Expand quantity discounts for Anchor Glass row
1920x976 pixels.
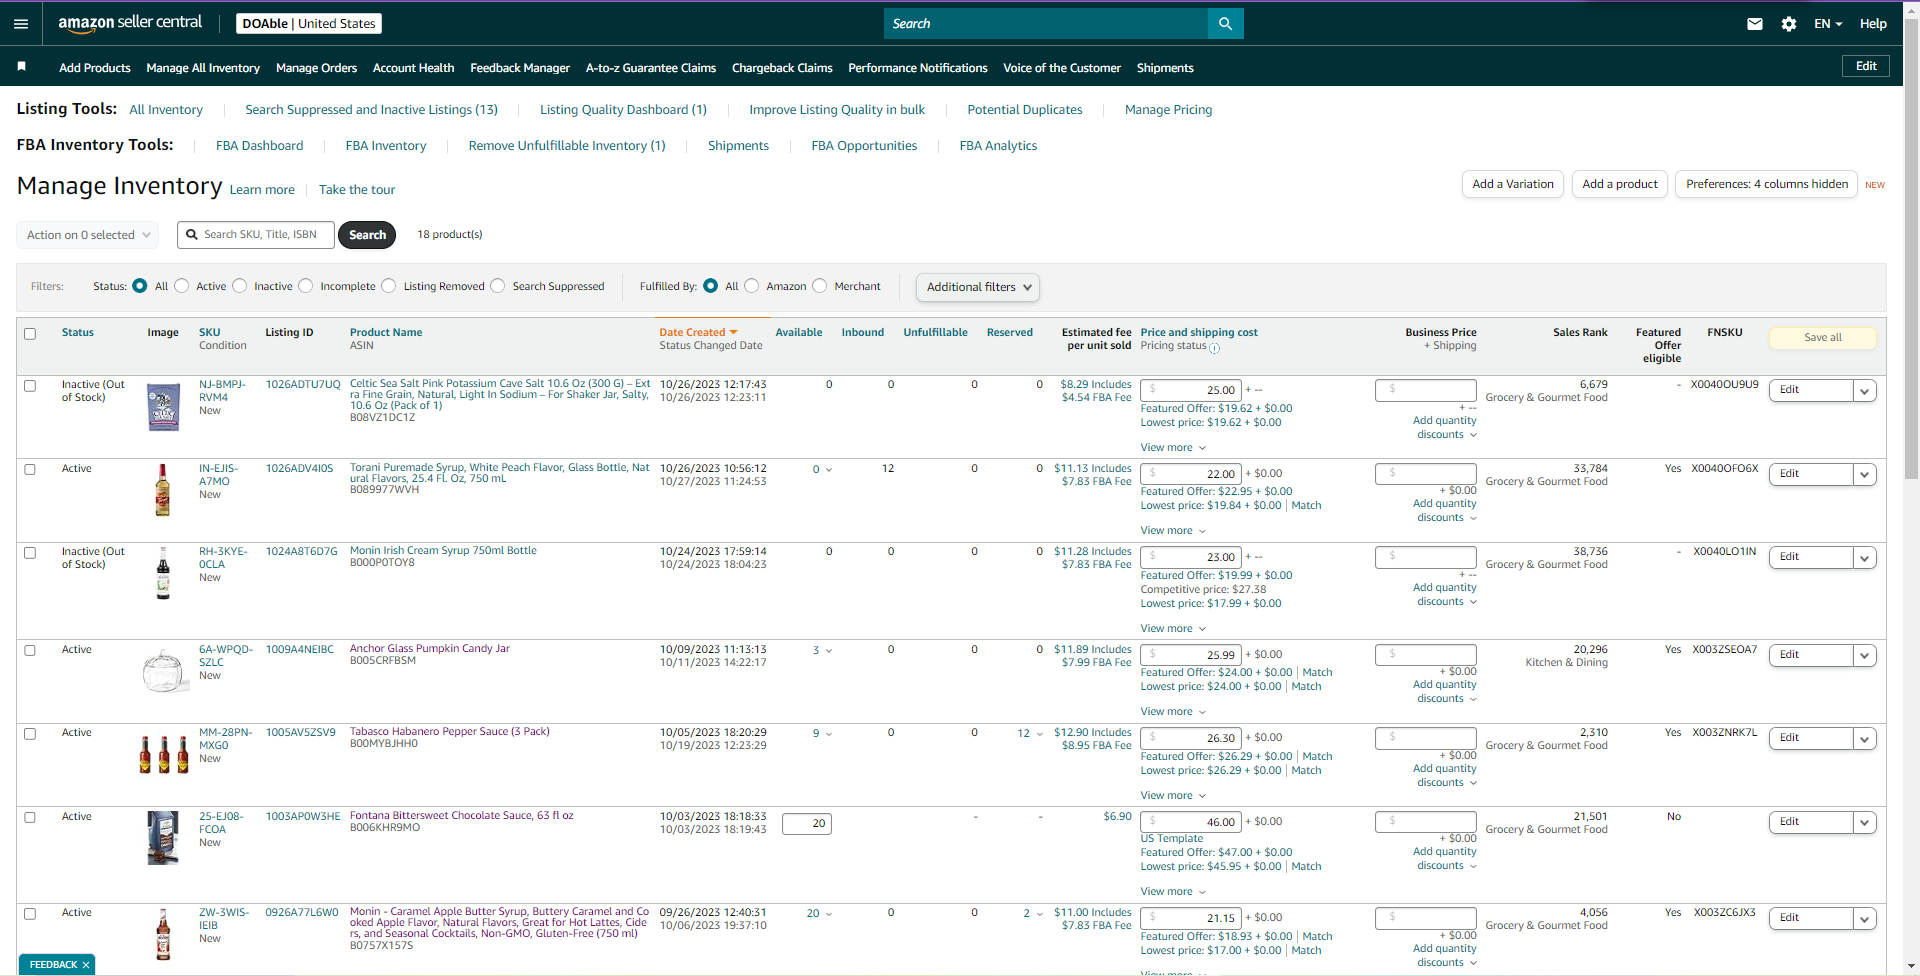1445,692
